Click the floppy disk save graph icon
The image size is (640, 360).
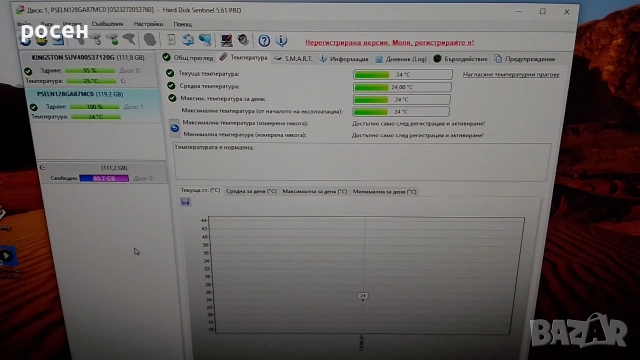185,202
